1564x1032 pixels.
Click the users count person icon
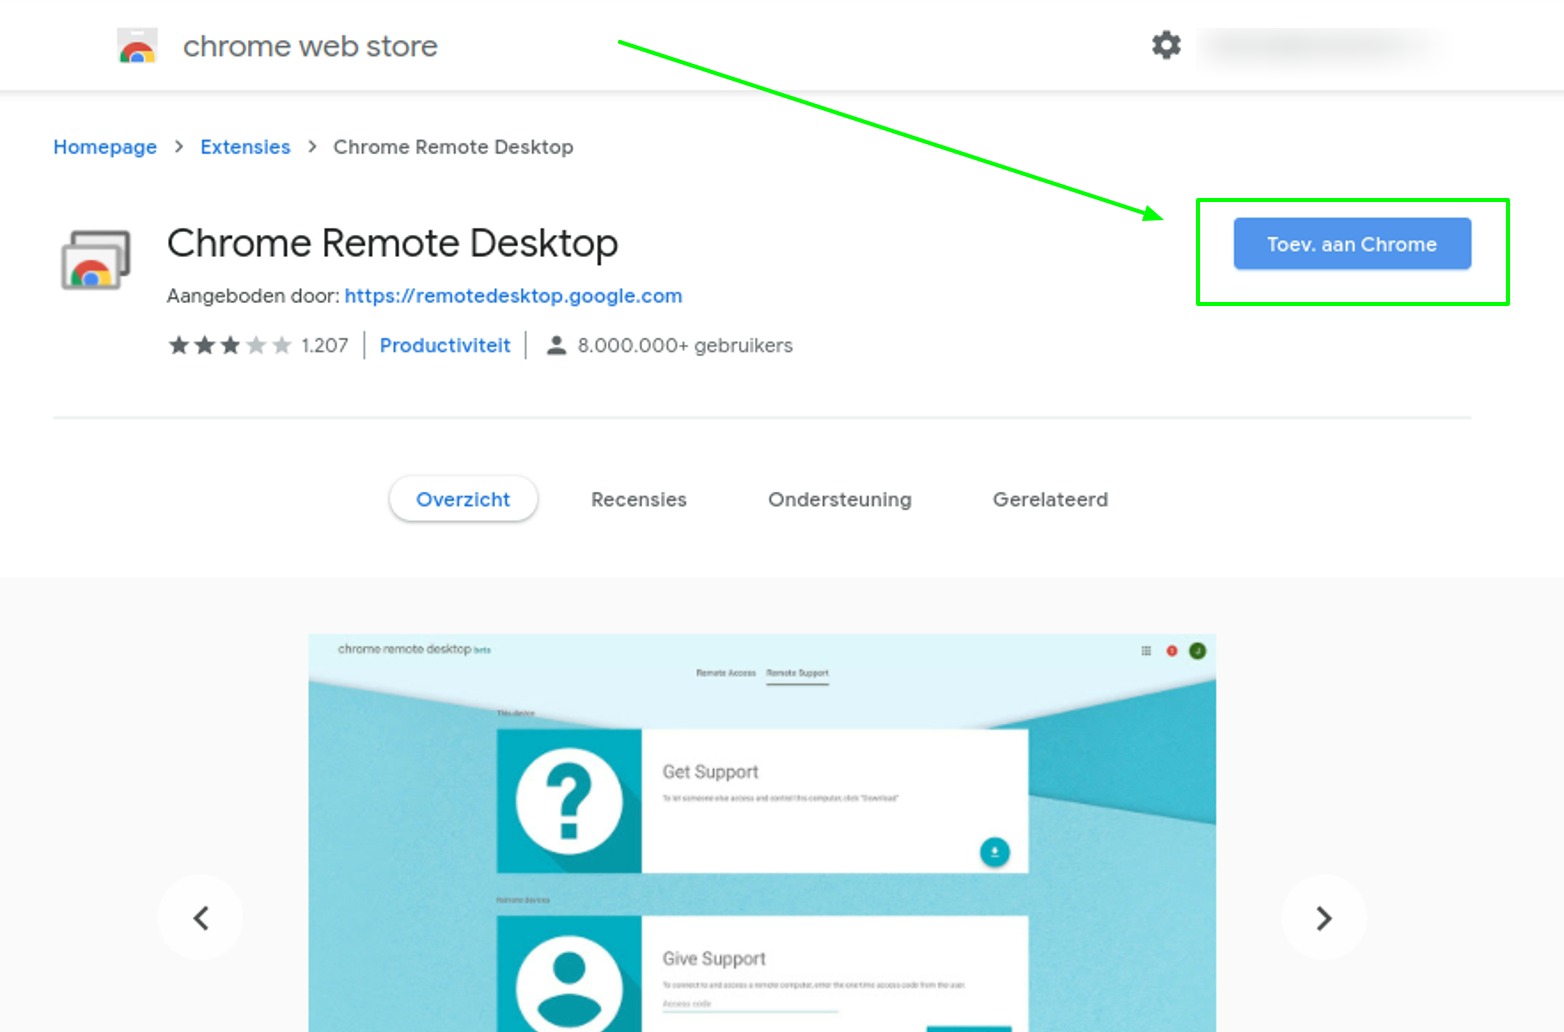pyautogui.click(x=554, y=345)
